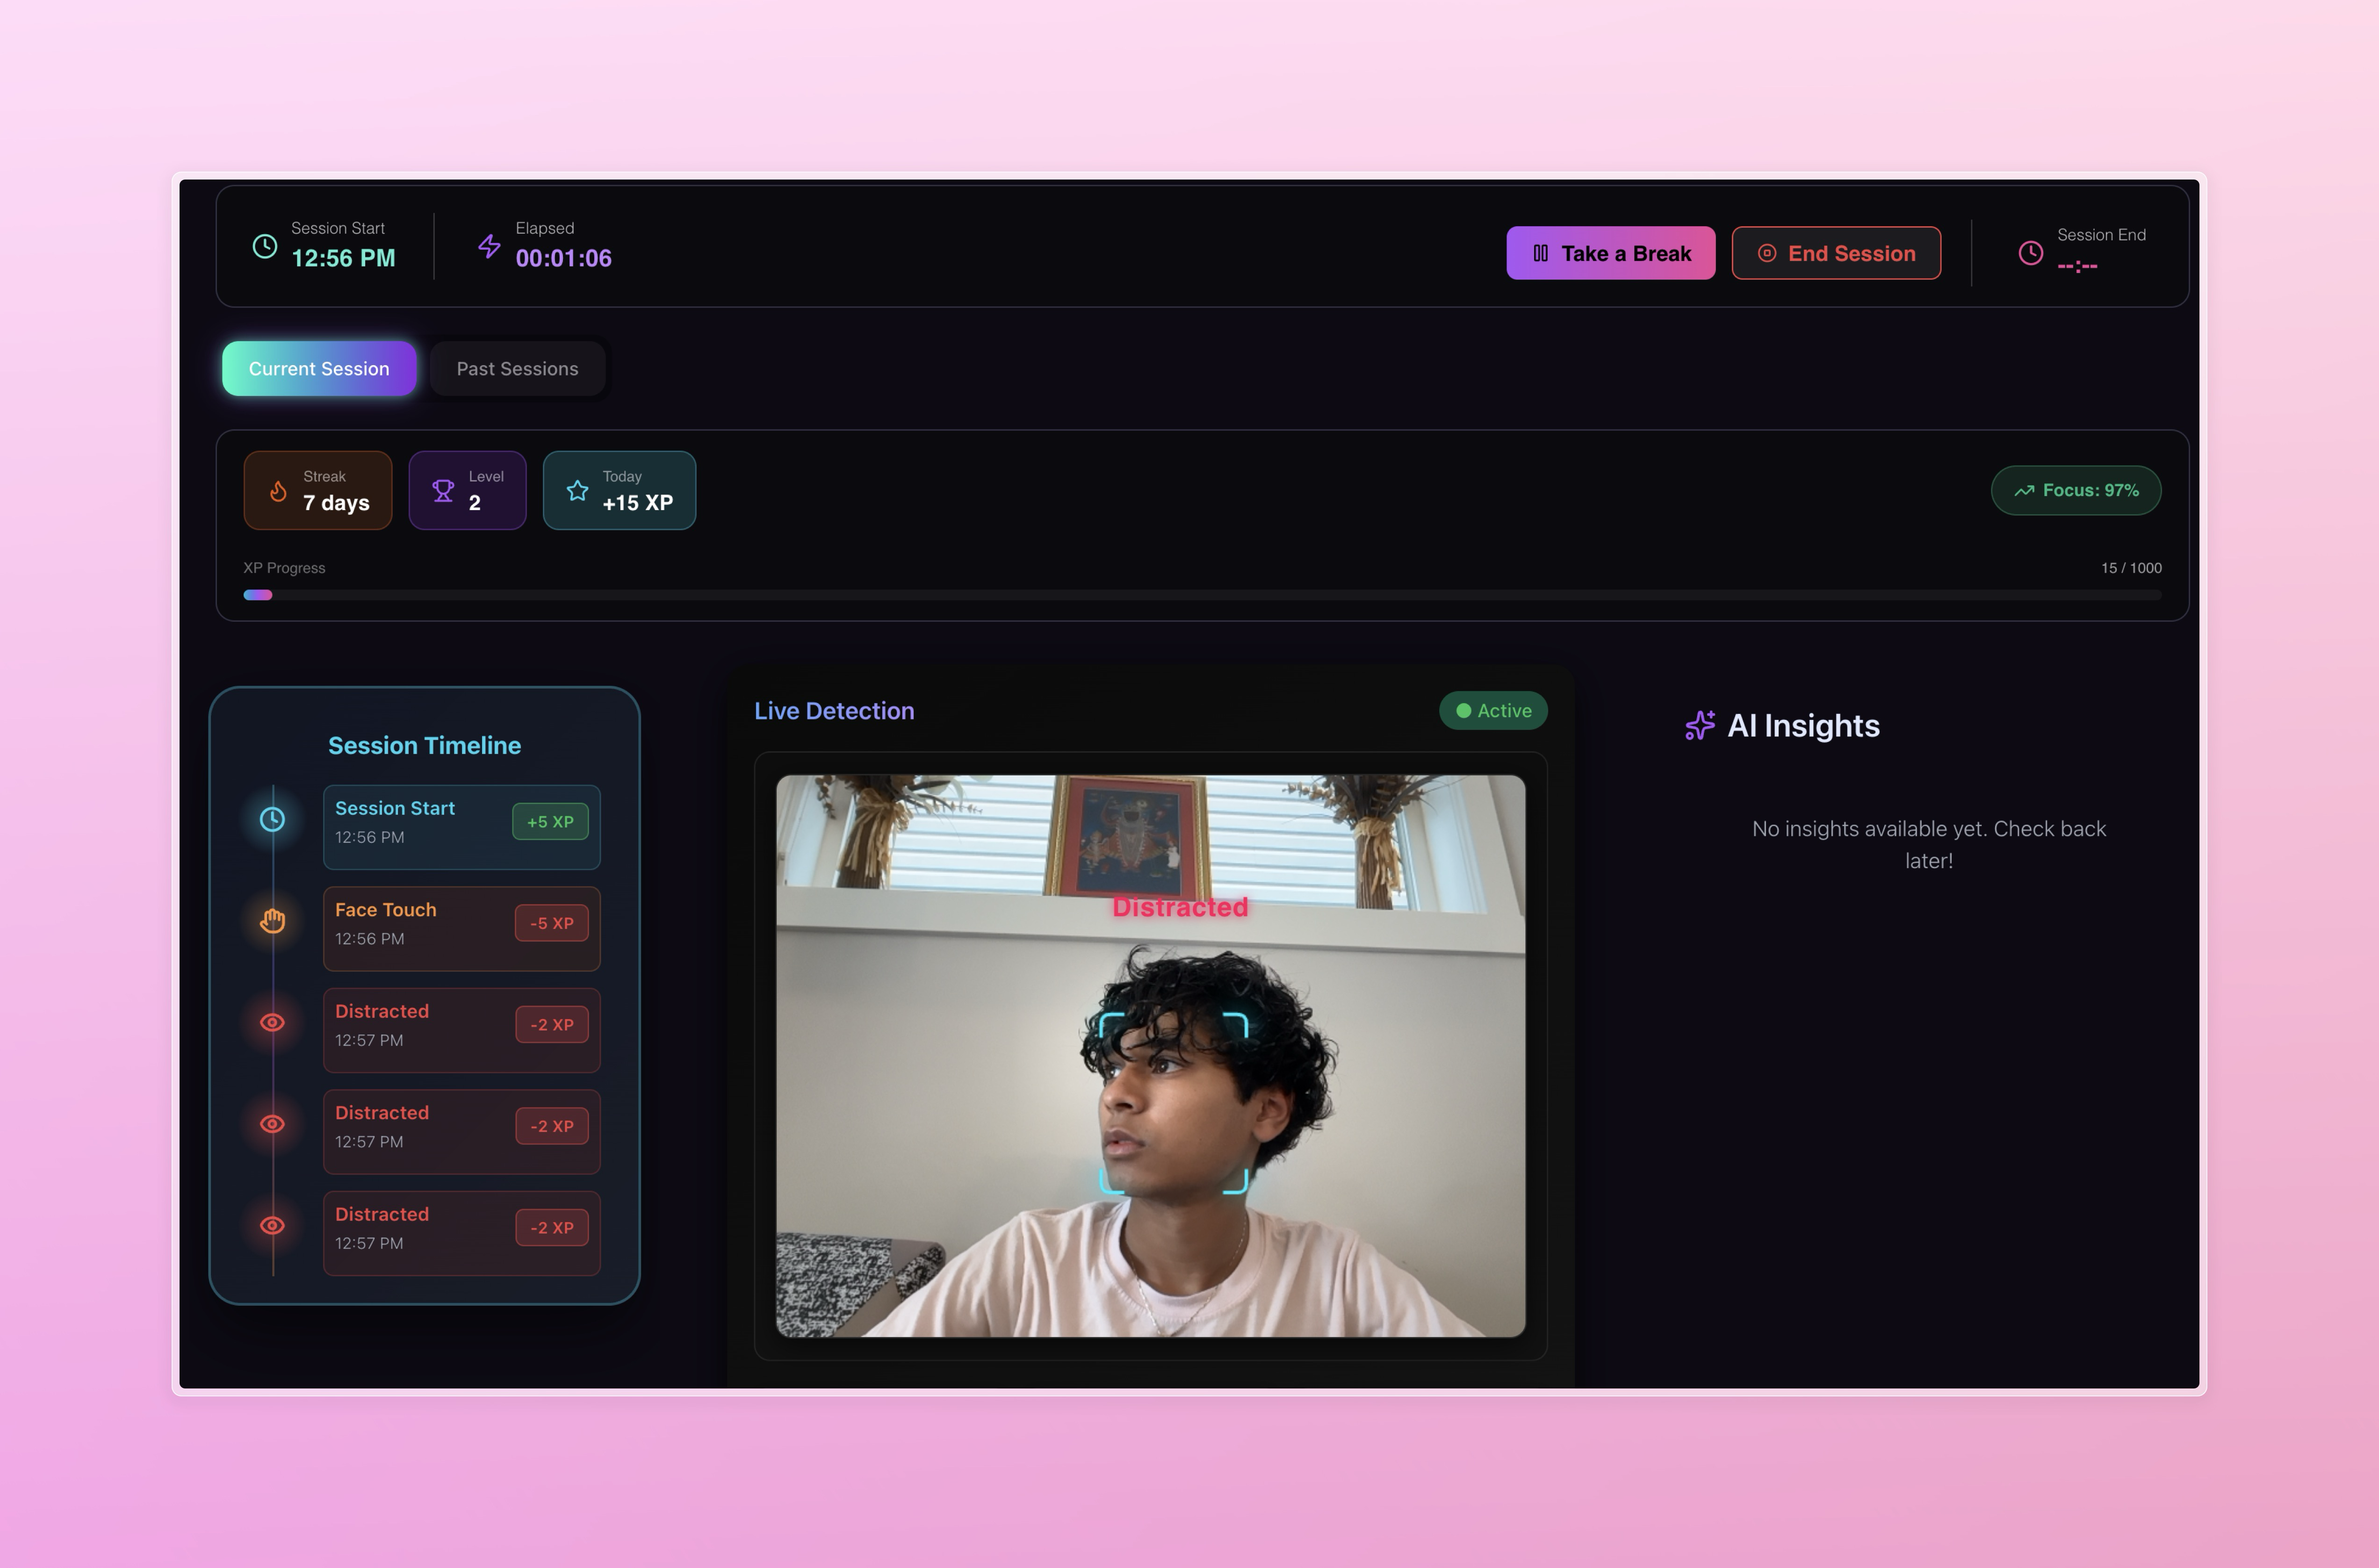Click the Focus: 97% badge
This screenshot has width=2379, height=1568.
coord(2076,491)
